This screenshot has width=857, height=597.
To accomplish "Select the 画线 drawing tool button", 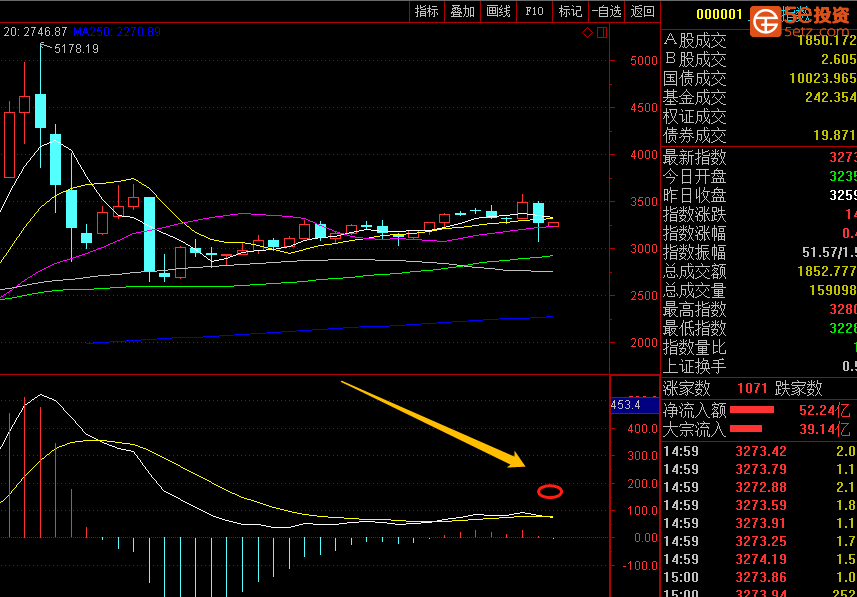I will [x=498, y=11].
